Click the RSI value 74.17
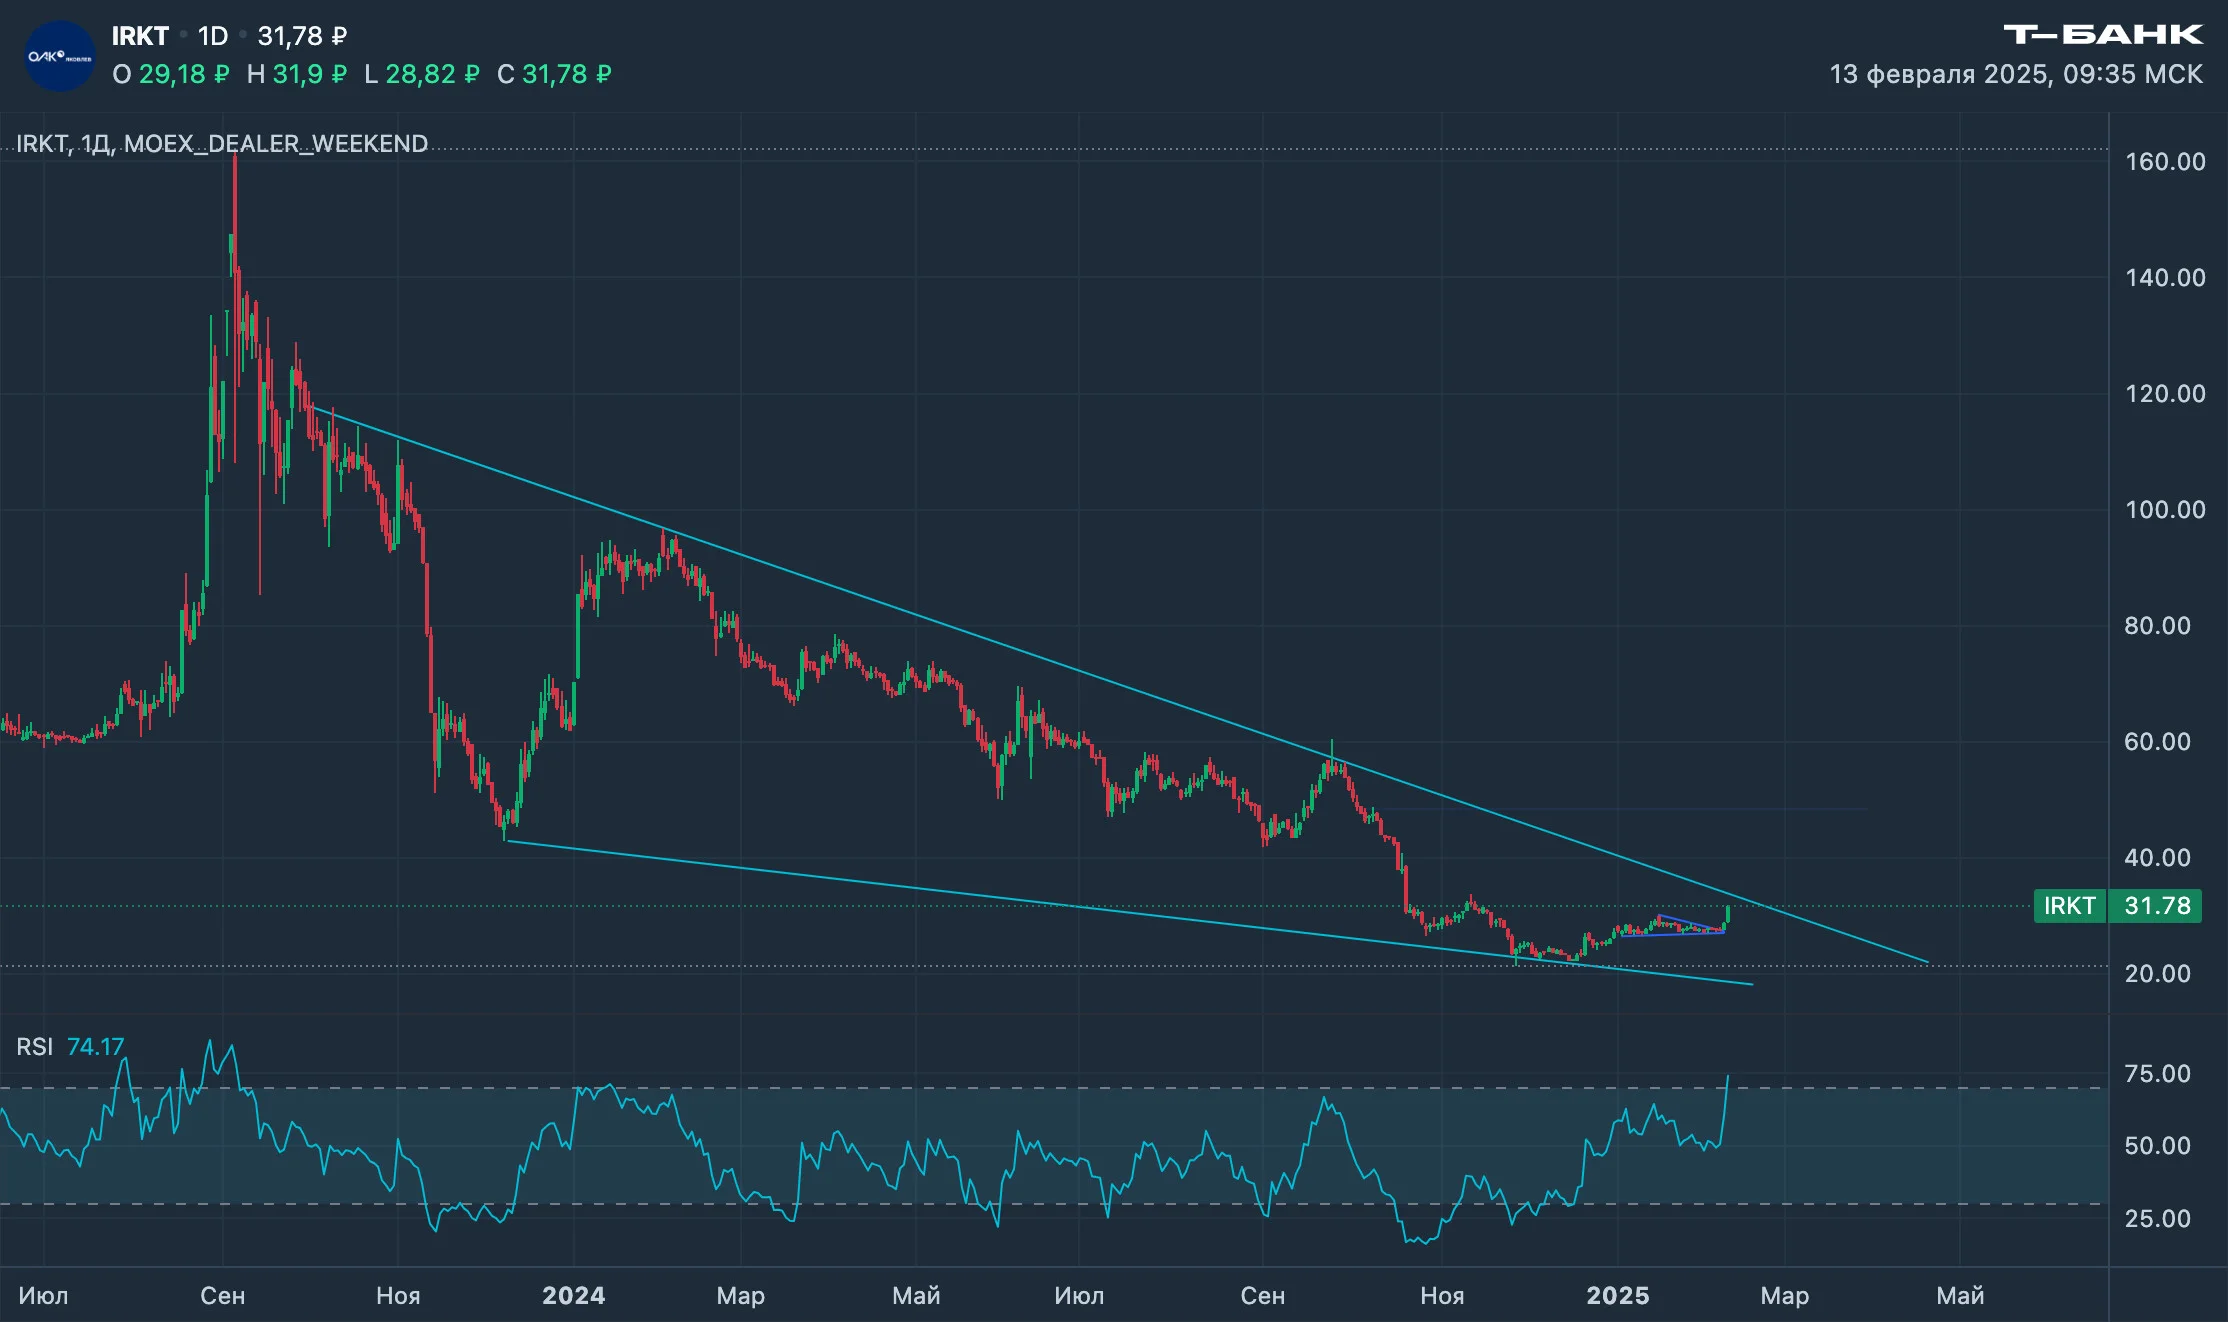The image size is (2228, 1322). (95, 1047)
